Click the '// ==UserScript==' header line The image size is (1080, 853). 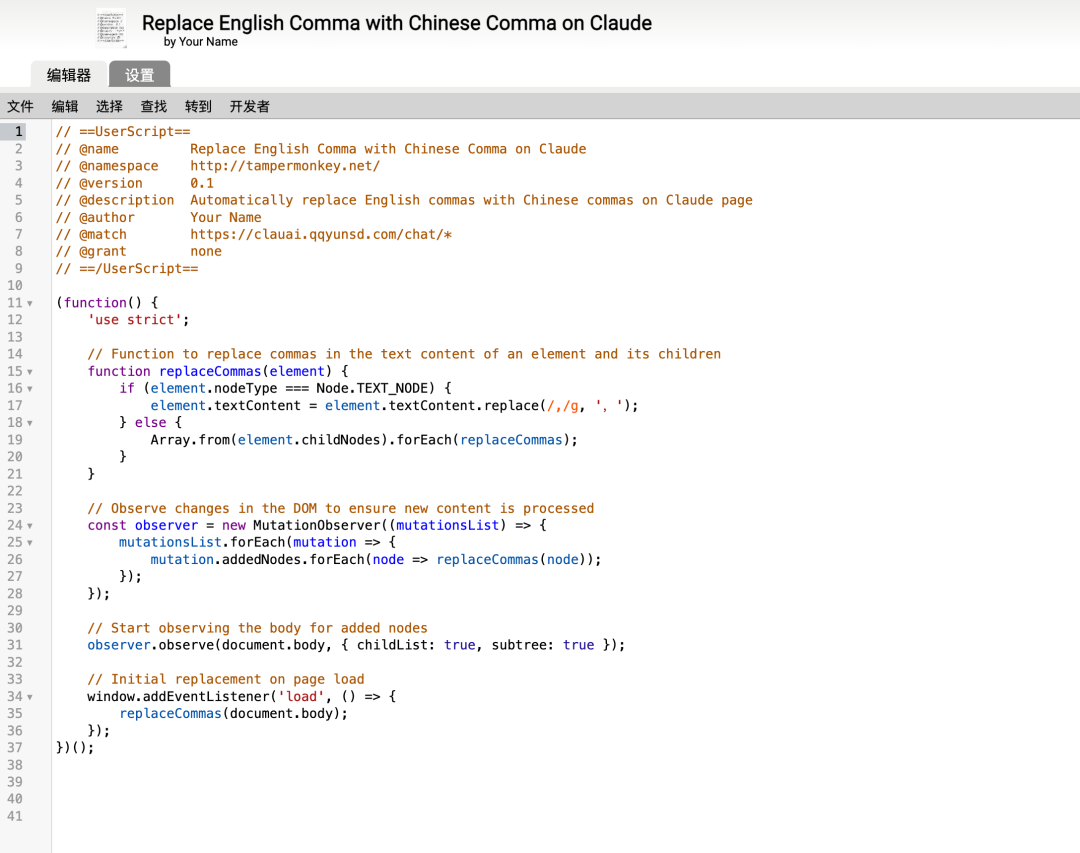[x=123, y=131]
